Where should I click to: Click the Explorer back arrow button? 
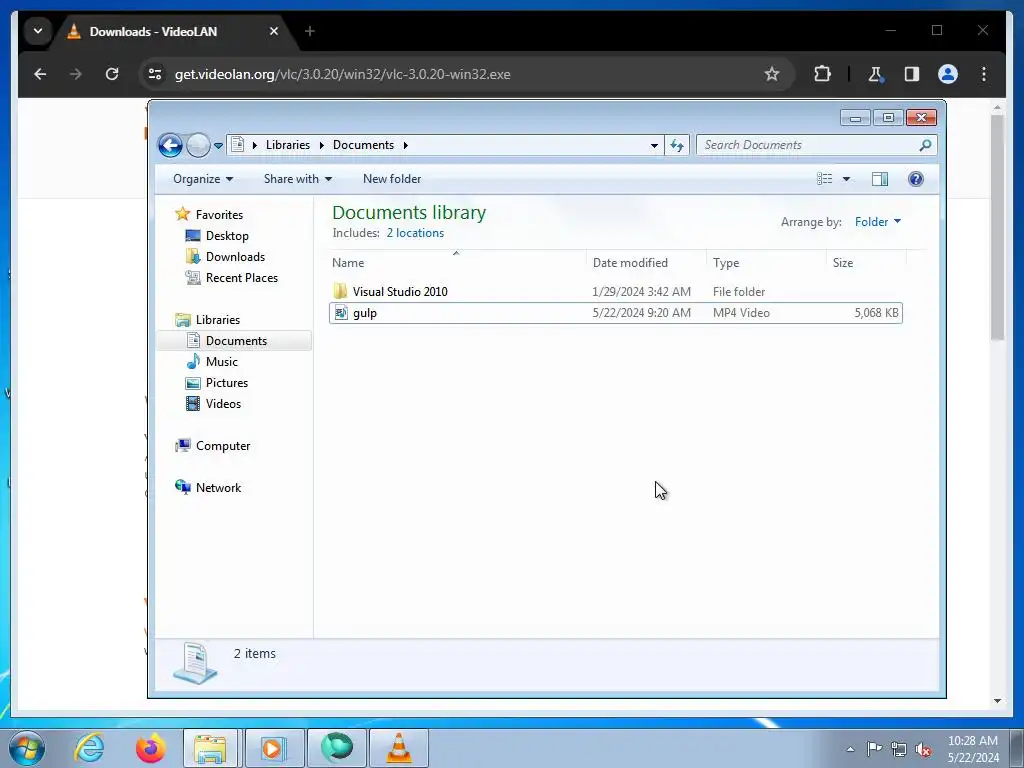tap(170, 145)
